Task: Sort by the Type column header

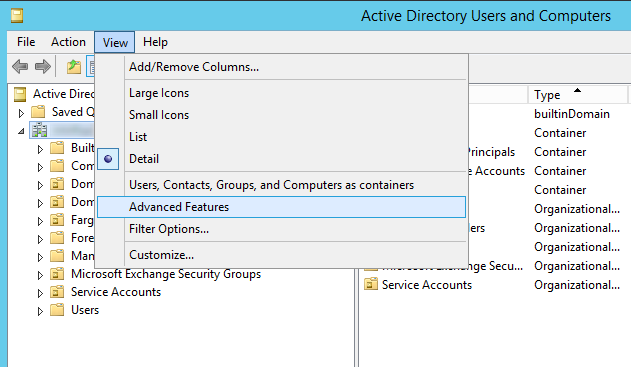Action: (x=577, y=95)
